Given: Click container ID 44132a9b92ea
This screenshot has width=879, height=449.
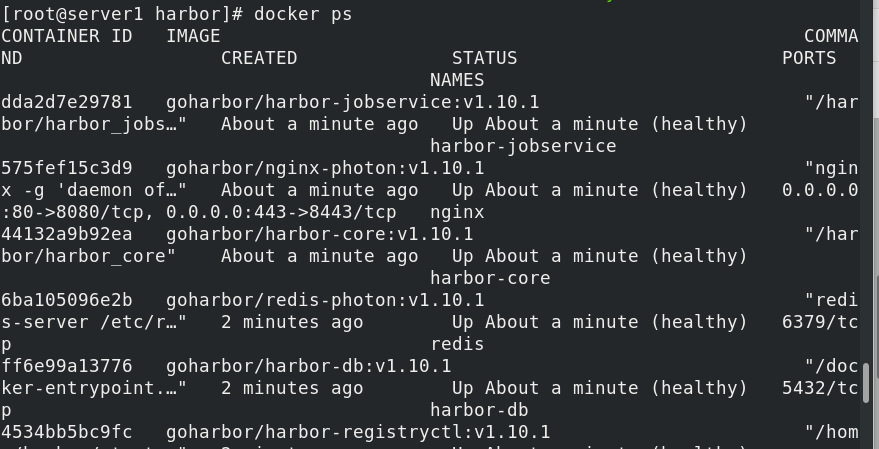Looking at the screenshot, I should coord(67,234).
